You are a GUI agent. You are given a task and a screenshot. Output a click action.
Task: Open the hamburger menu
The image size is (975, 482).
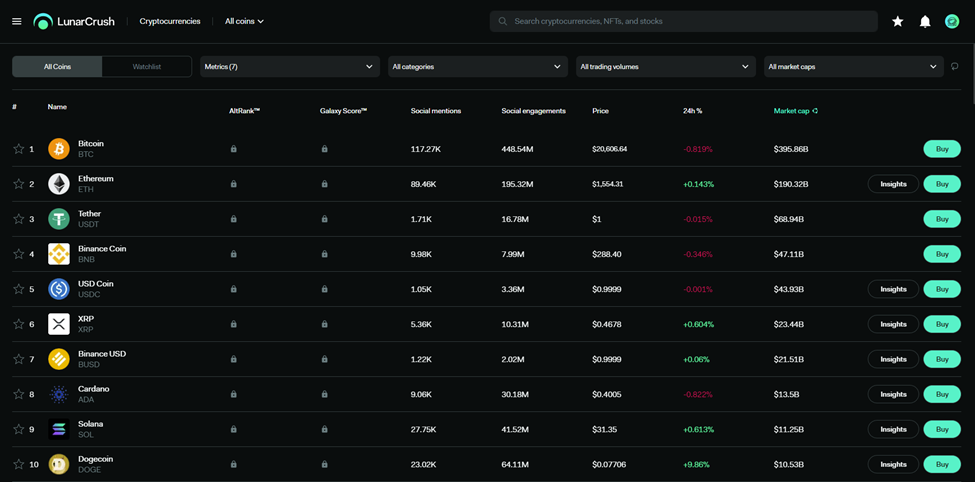point(17,21)
